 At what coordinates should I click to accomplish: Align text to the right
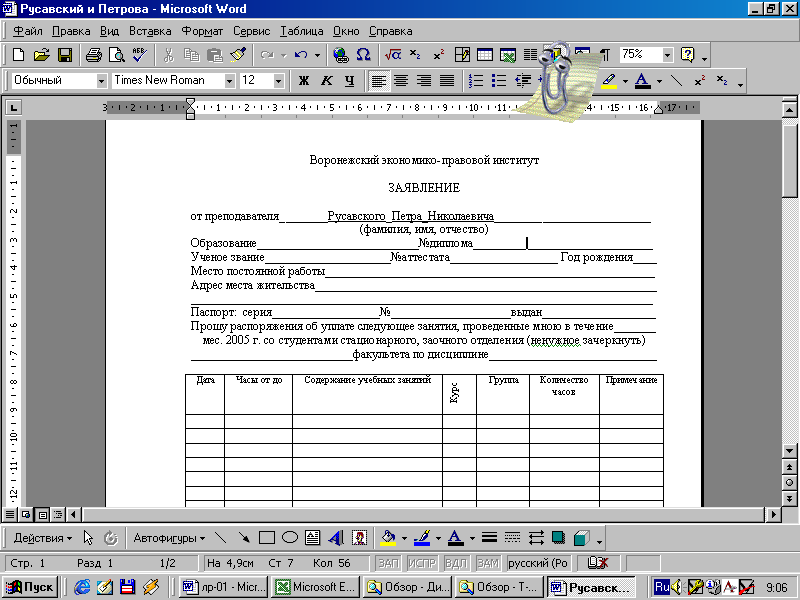tap(424, 81)
